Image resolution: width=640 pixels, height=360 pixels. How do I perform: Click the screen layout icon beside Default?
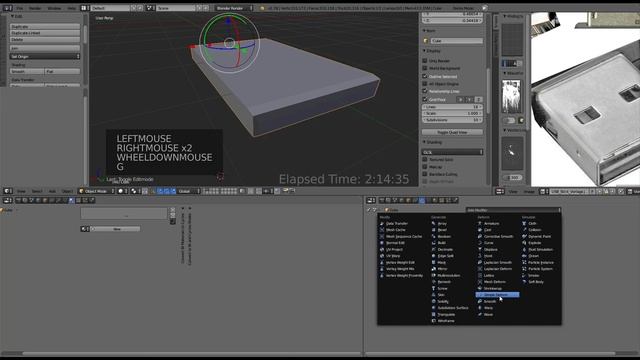(84, 8)
